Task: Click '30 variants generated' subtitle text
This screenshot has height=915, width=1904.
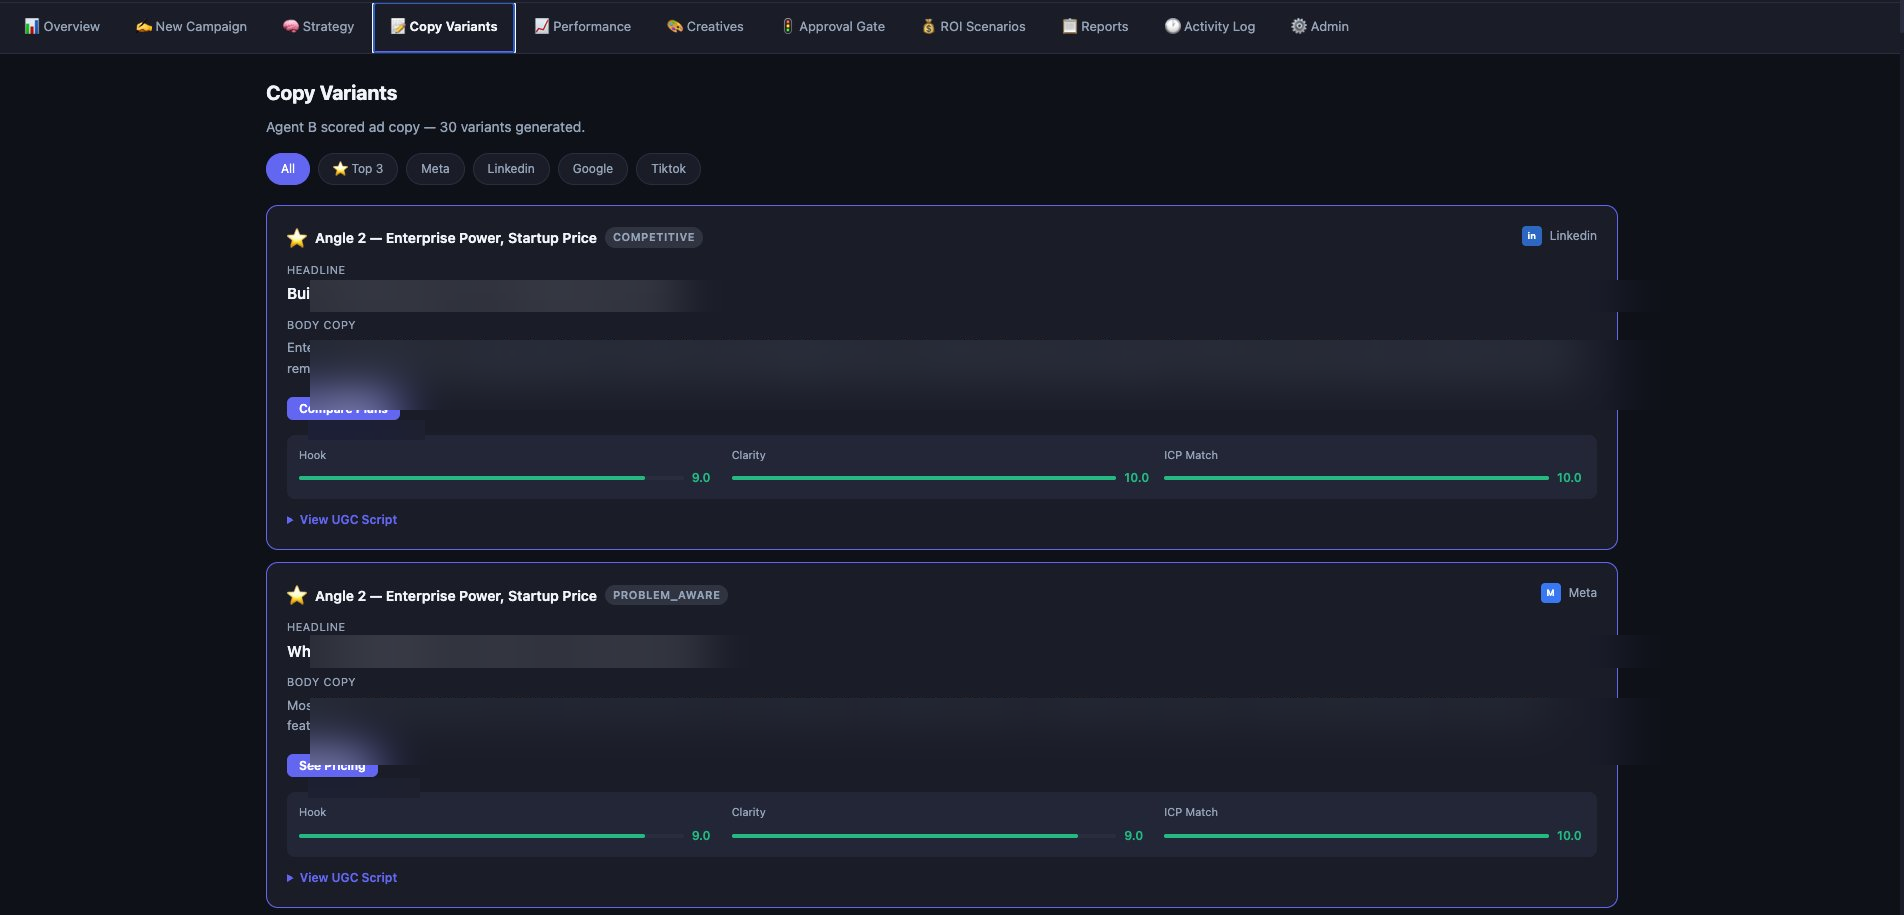Action: coord(512,127)
